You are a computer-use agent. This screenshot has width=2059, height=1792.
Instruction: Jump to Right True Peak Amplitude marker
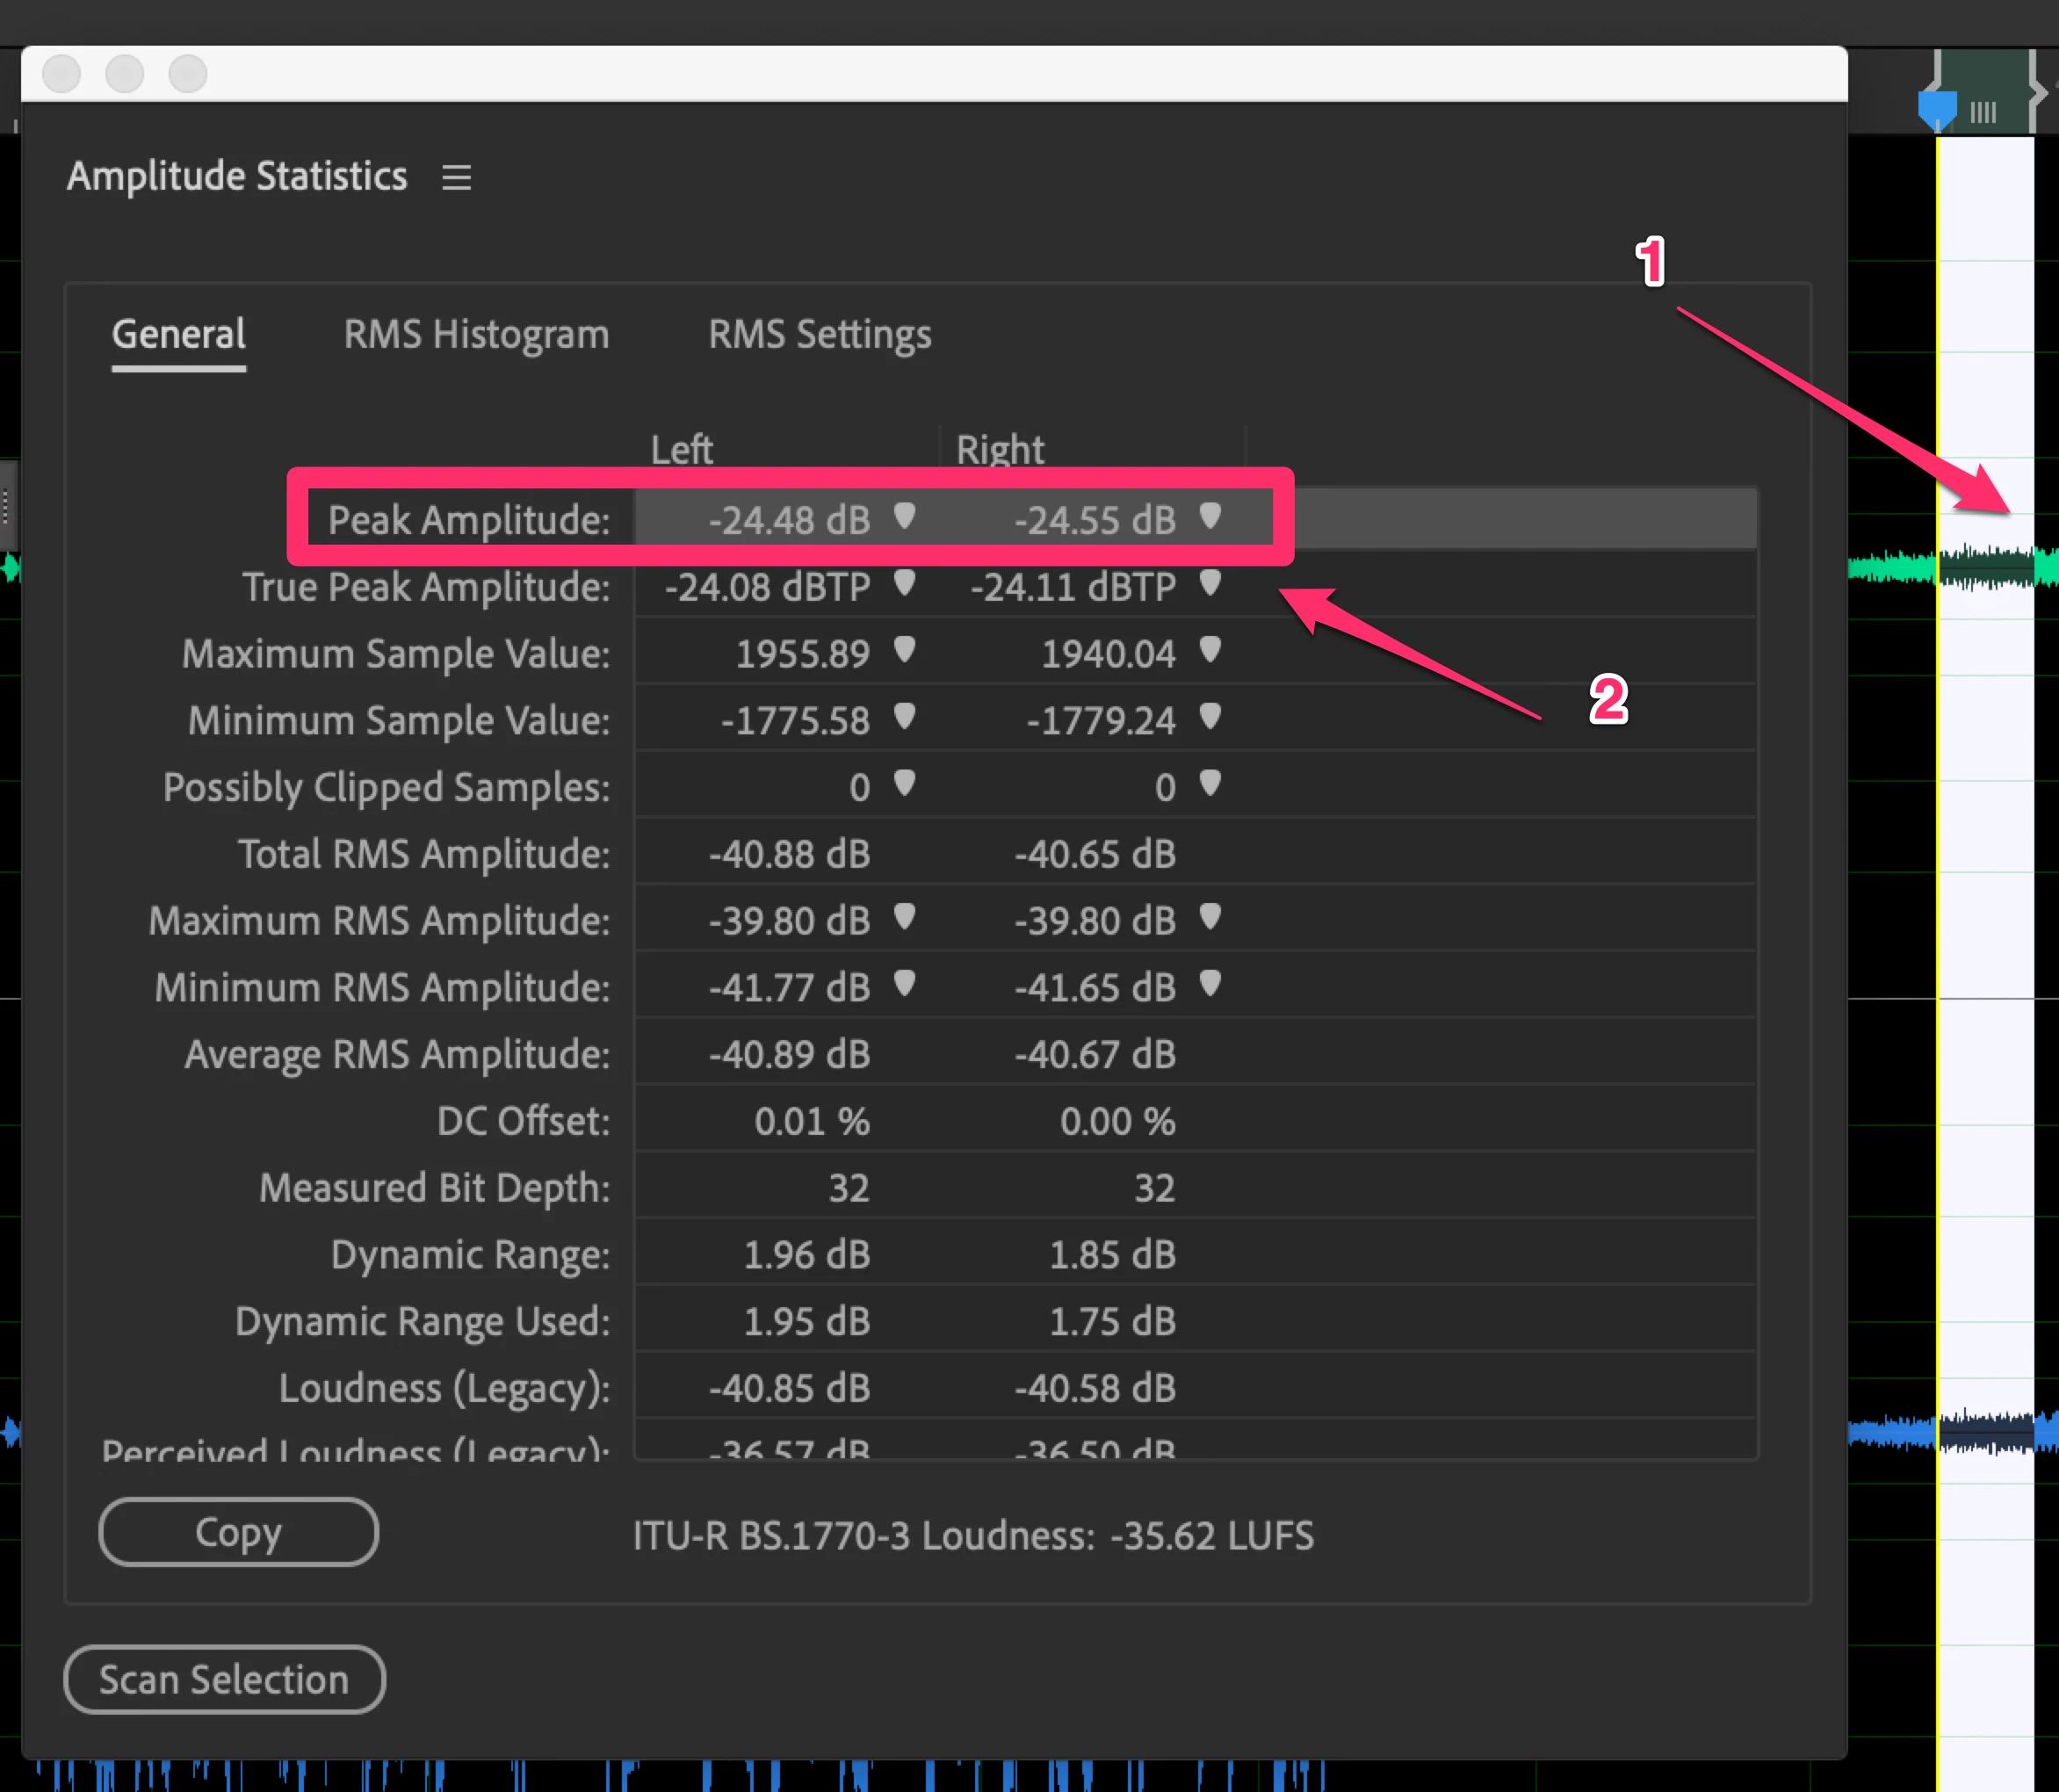click(x=1210, y=583)
